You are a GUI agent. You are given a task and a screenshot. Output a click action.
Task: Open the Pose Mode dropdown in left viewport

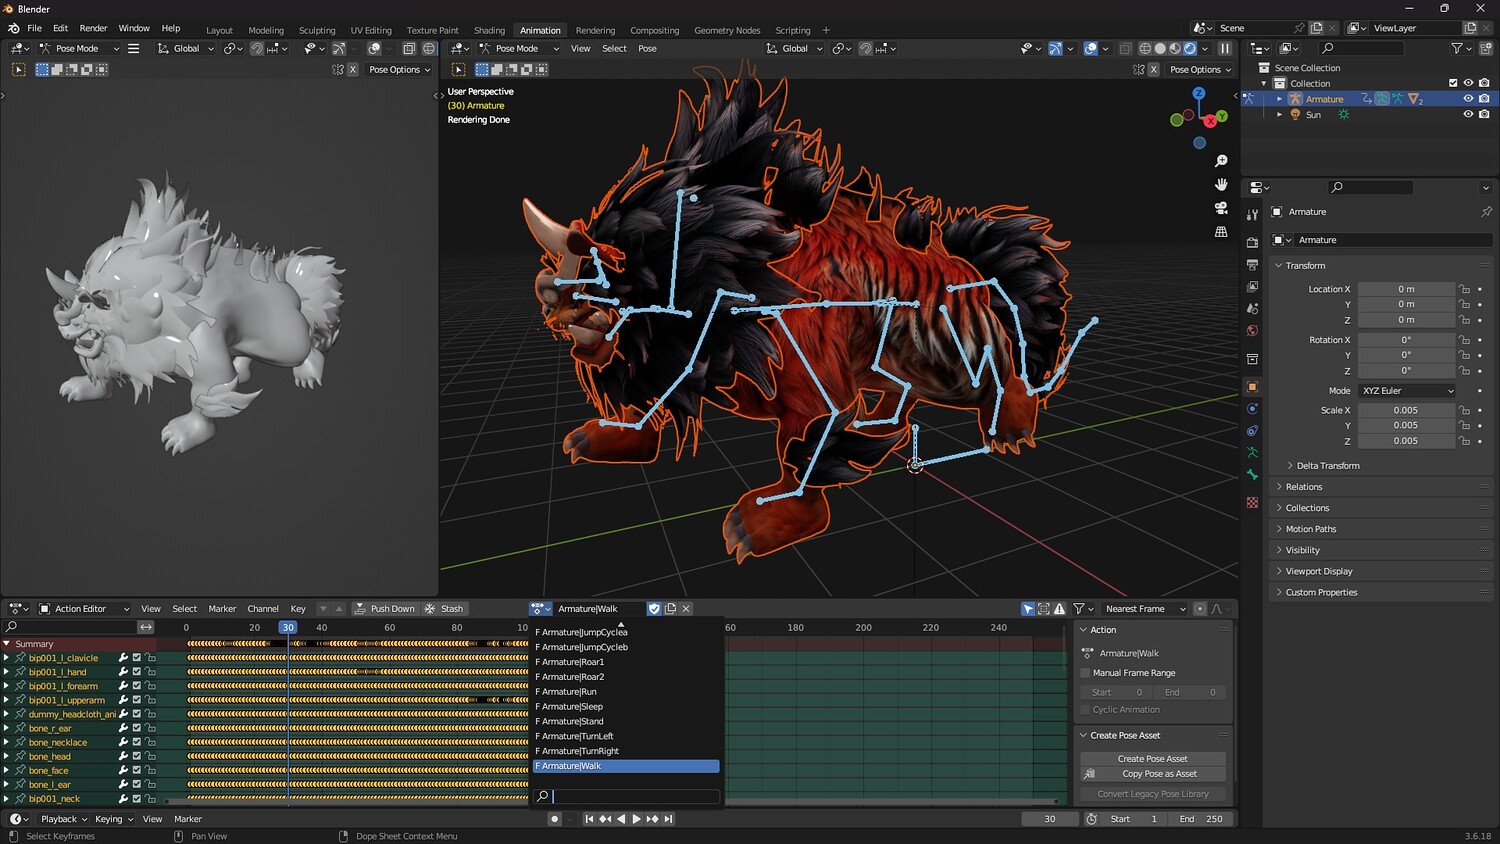pos(79,48)
